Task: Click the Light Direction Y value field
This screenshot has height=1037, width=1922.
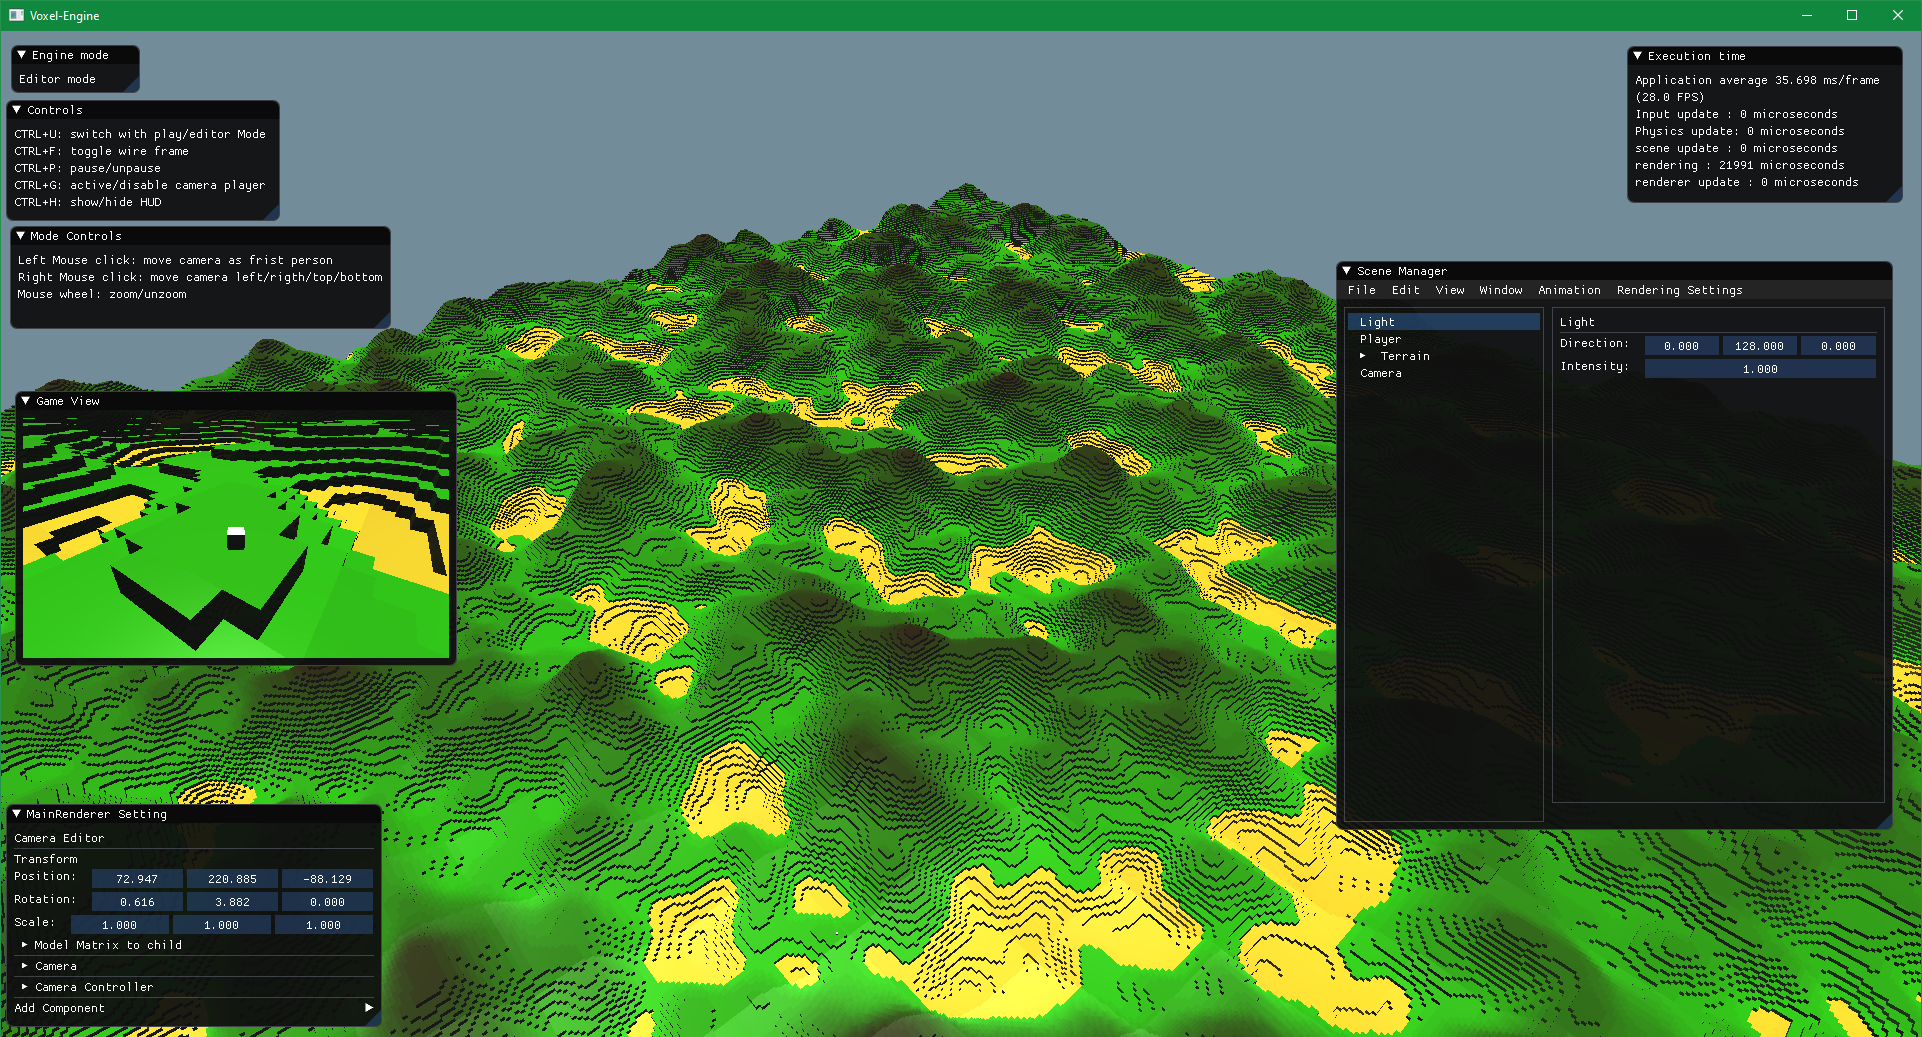Action: pos(1759,346)
